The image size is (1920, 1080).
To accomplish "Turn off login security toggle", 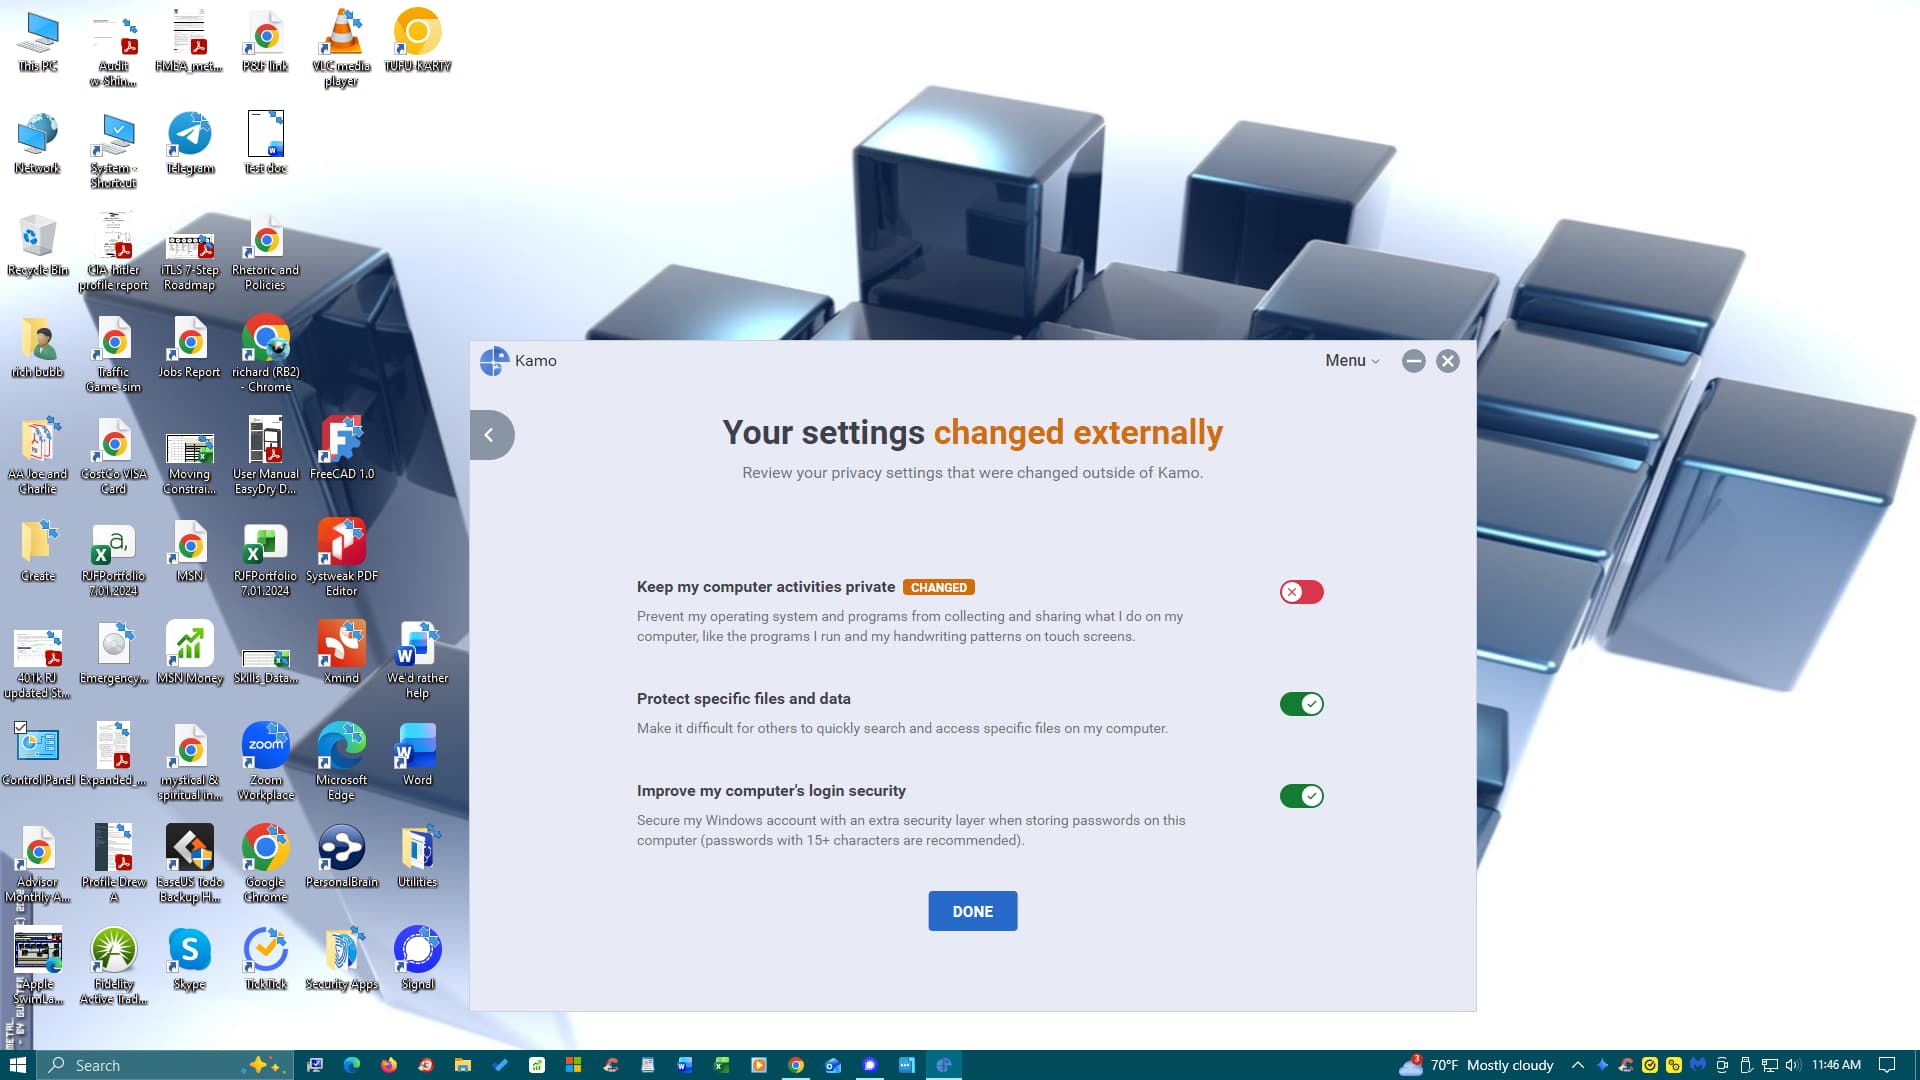I will pyautogui.click(x=1301, y=796).
